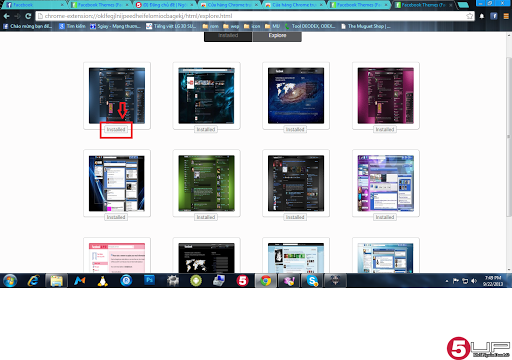Open the 'rom' bookmarks folder
The image size is (512, 360).
click(x=211, y=26)
